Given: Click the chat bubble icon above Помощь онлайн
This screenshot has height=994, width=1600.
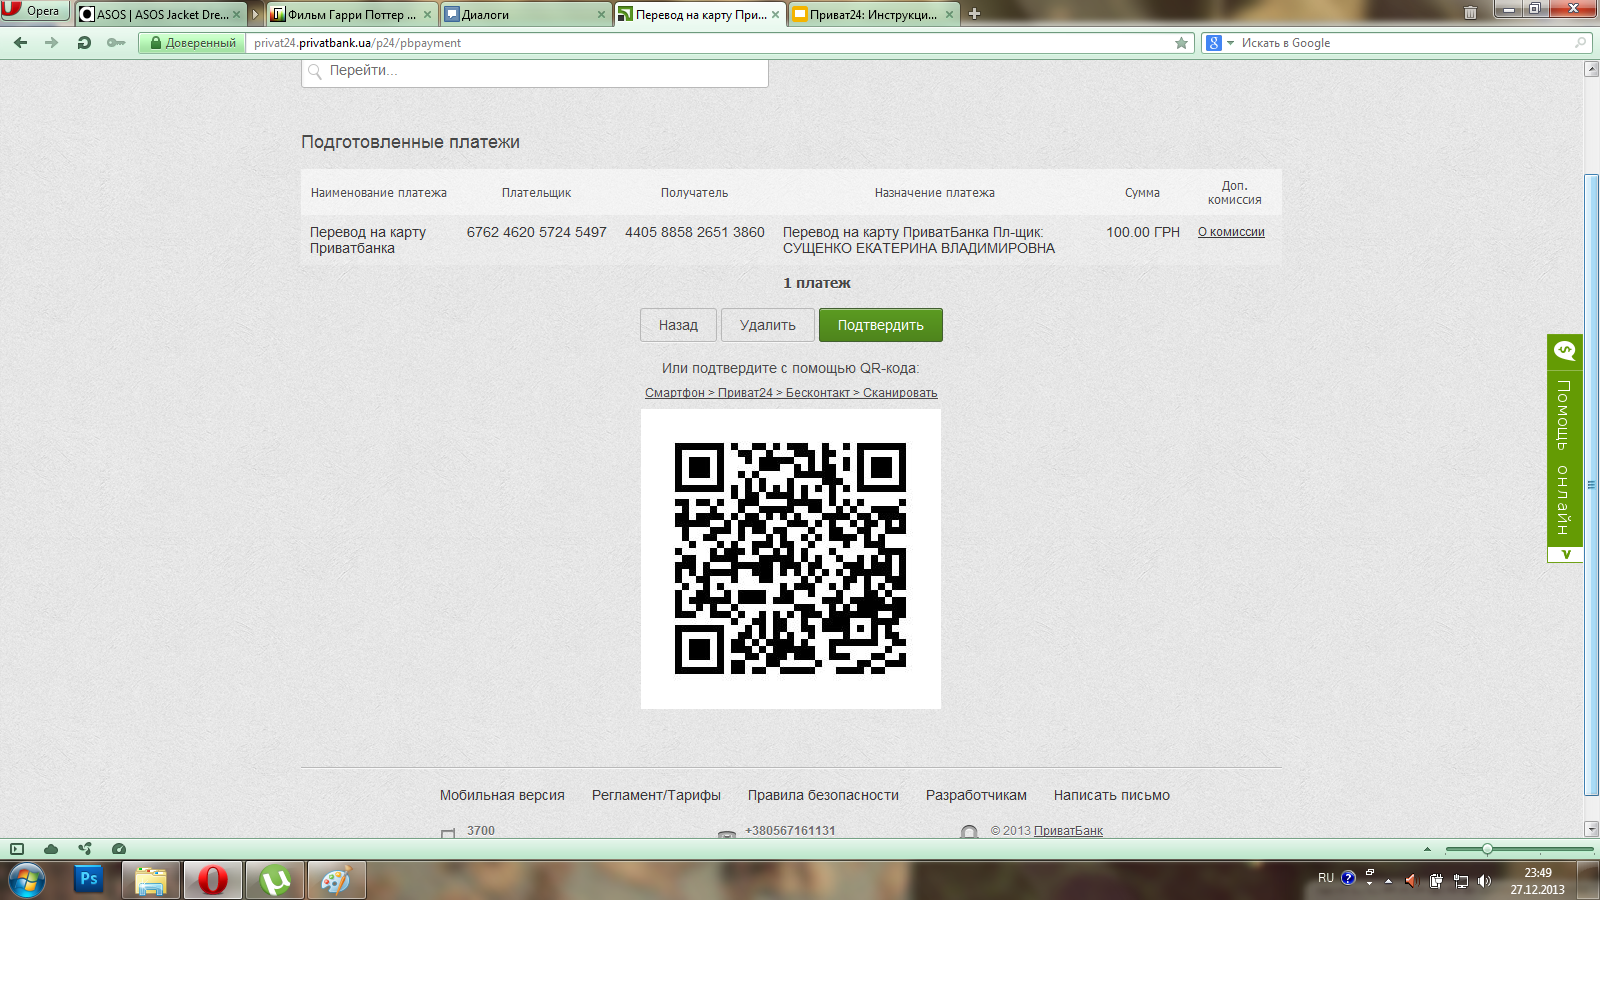Looking at the screenshot, I should 1565,351.
